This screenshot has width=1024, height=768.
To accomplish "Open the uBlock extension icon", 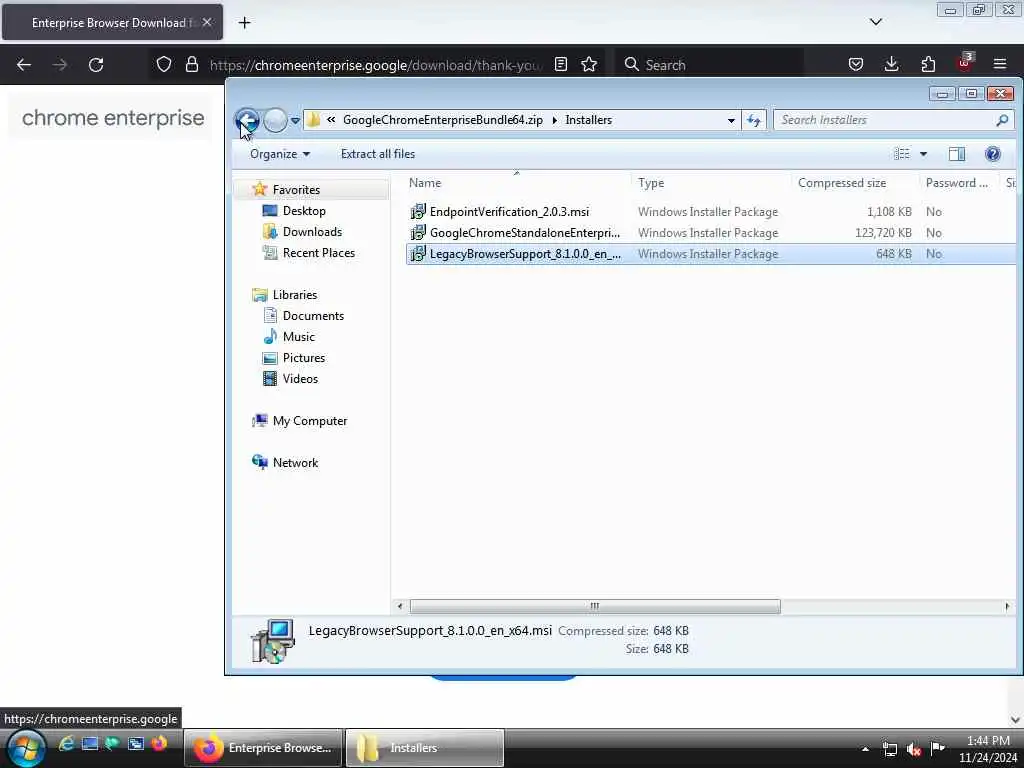I will [965, 63].
